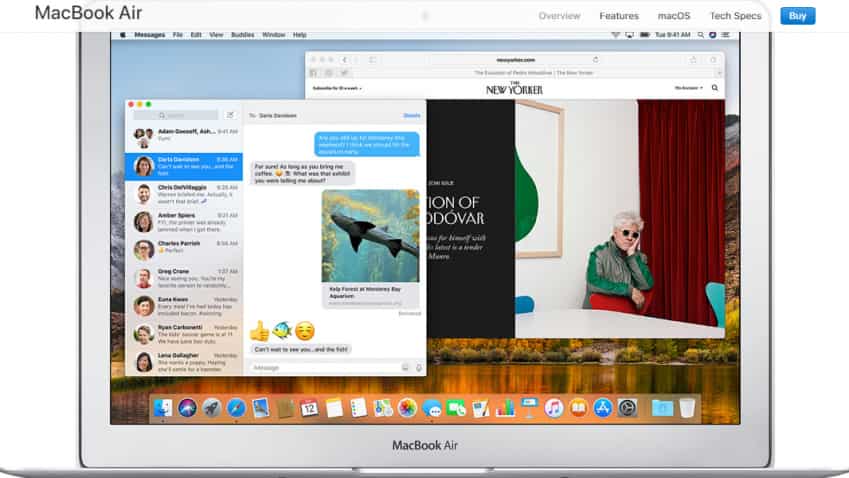Click New Yorker site search magnifier

[715, 88]
